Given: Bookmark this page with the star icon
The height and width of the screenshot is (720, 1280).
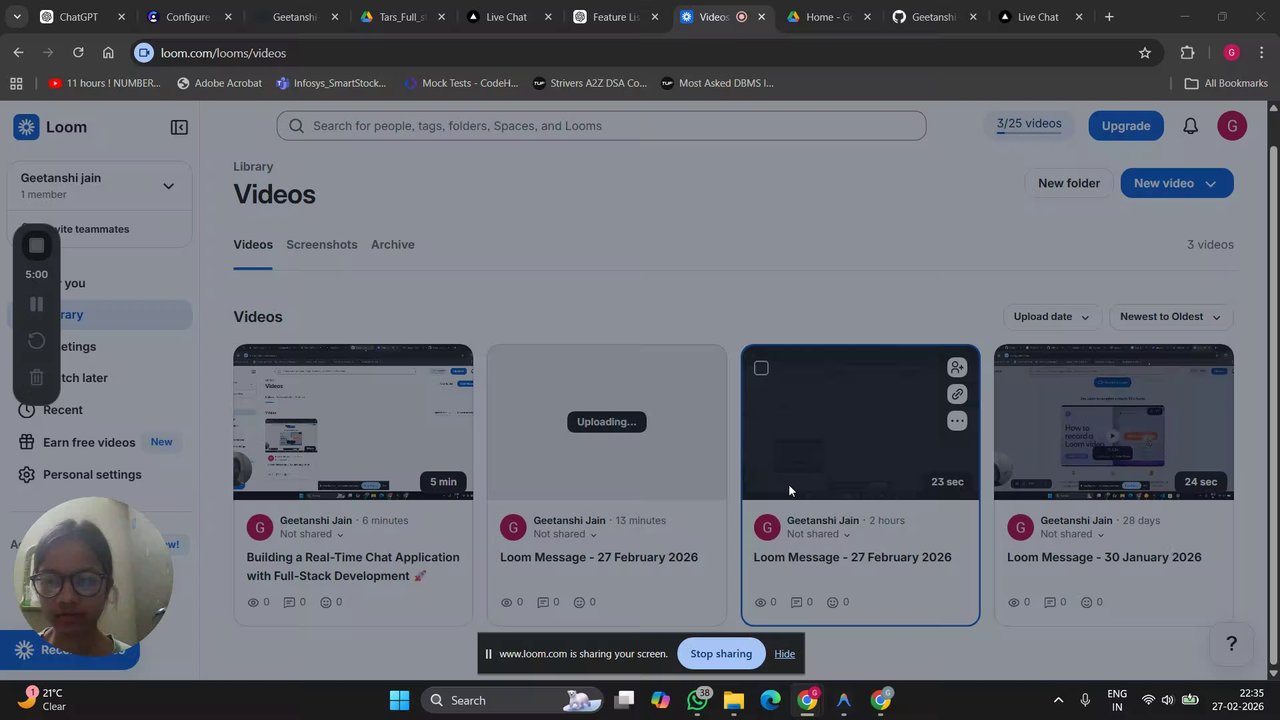Looking at the screenshot, I should tap(1145, 53).
